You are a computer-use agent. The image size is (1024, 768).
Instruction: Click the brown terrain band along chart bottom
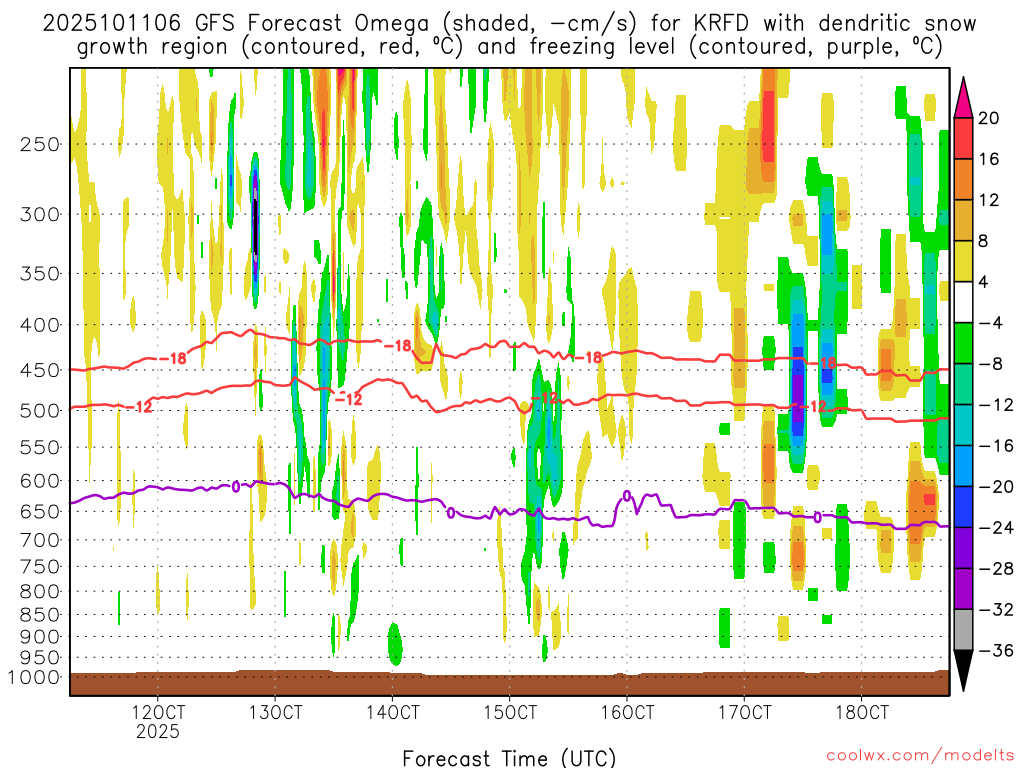[x=509, y=683]
